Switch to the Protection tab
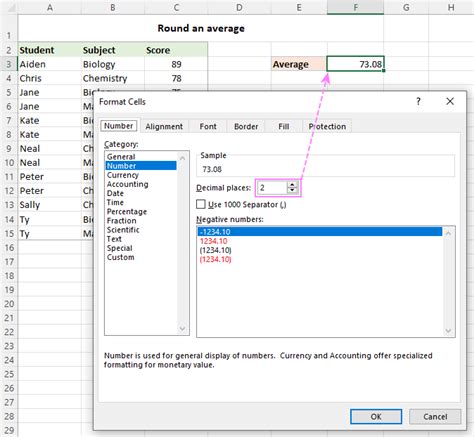 [327, 126]
